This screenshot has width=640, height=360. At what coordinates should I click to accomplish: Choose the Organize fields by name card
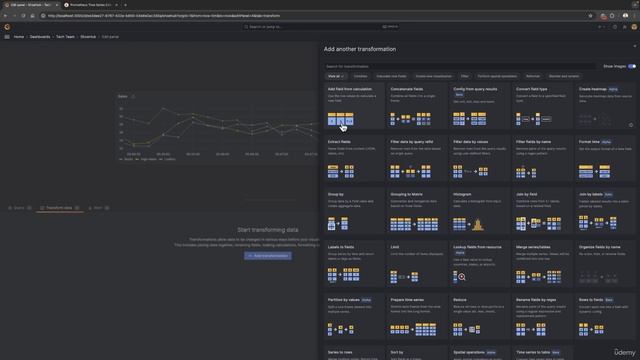click(x=605, y=264)
